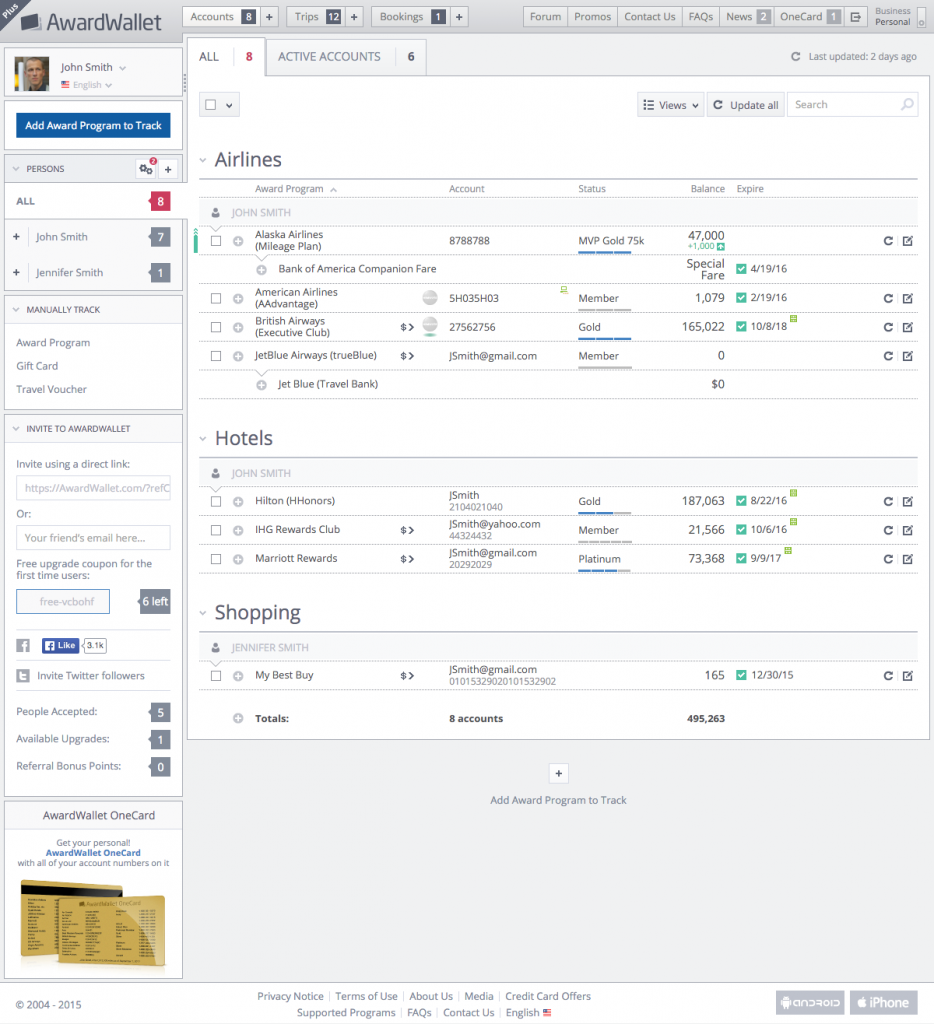The width and height of the screenshot is (934, 1024).
Task: Click the friend's email input field
Action: pos(93,538)
